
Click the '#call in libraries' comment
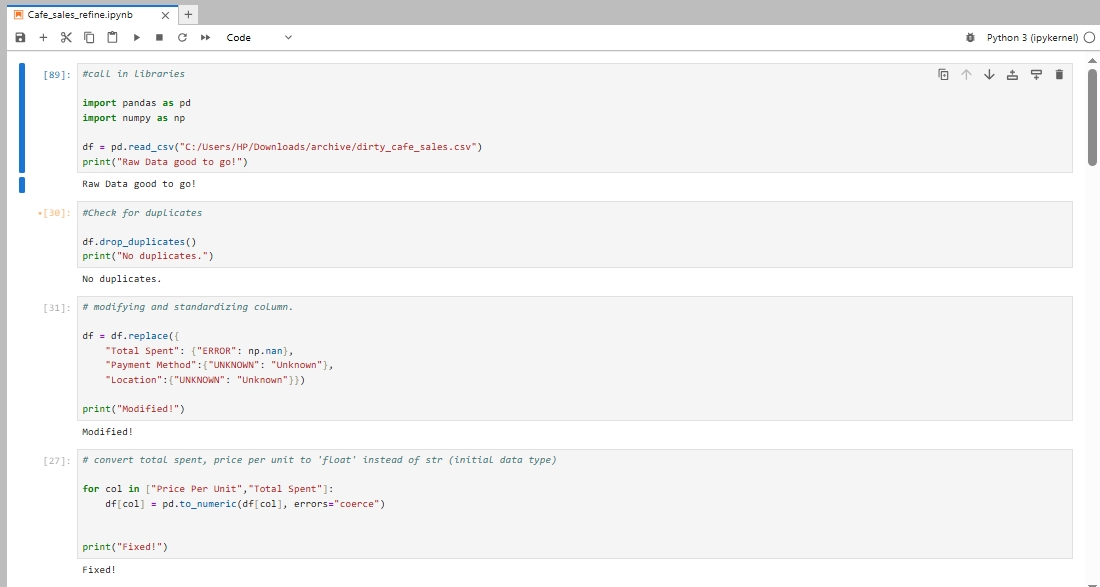133,74
